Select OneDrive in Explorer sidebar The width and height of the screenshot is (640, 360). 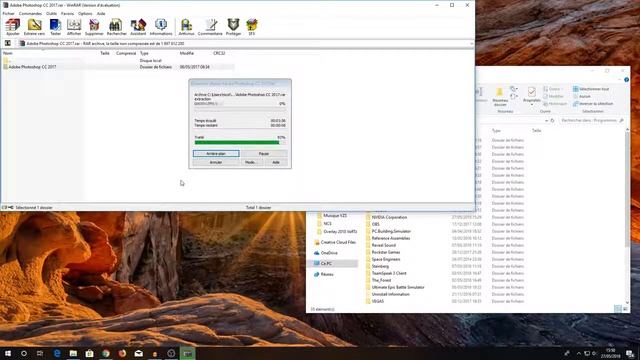[326, 253]
